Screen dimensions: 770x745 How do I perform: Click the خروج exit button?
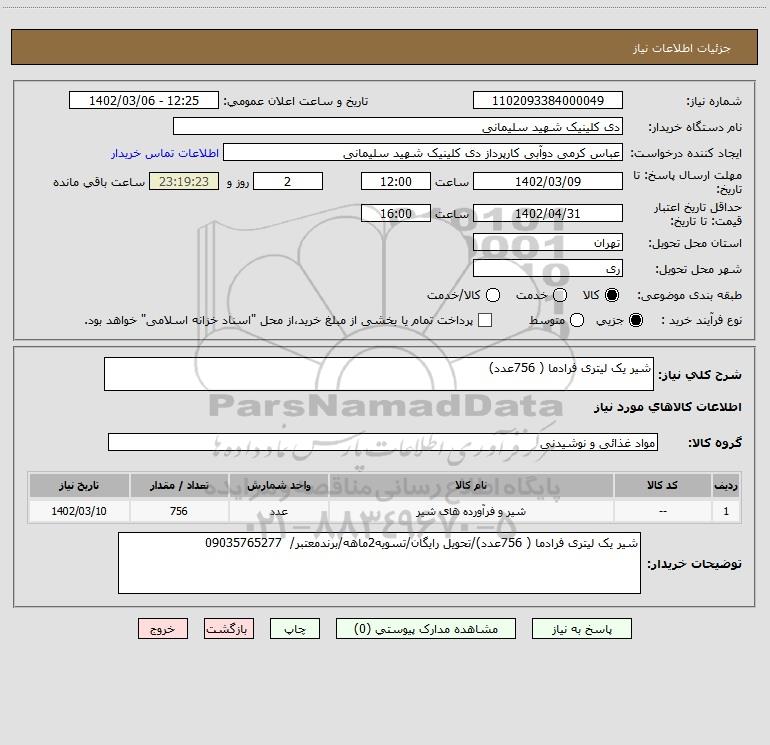tap(163, 629)
